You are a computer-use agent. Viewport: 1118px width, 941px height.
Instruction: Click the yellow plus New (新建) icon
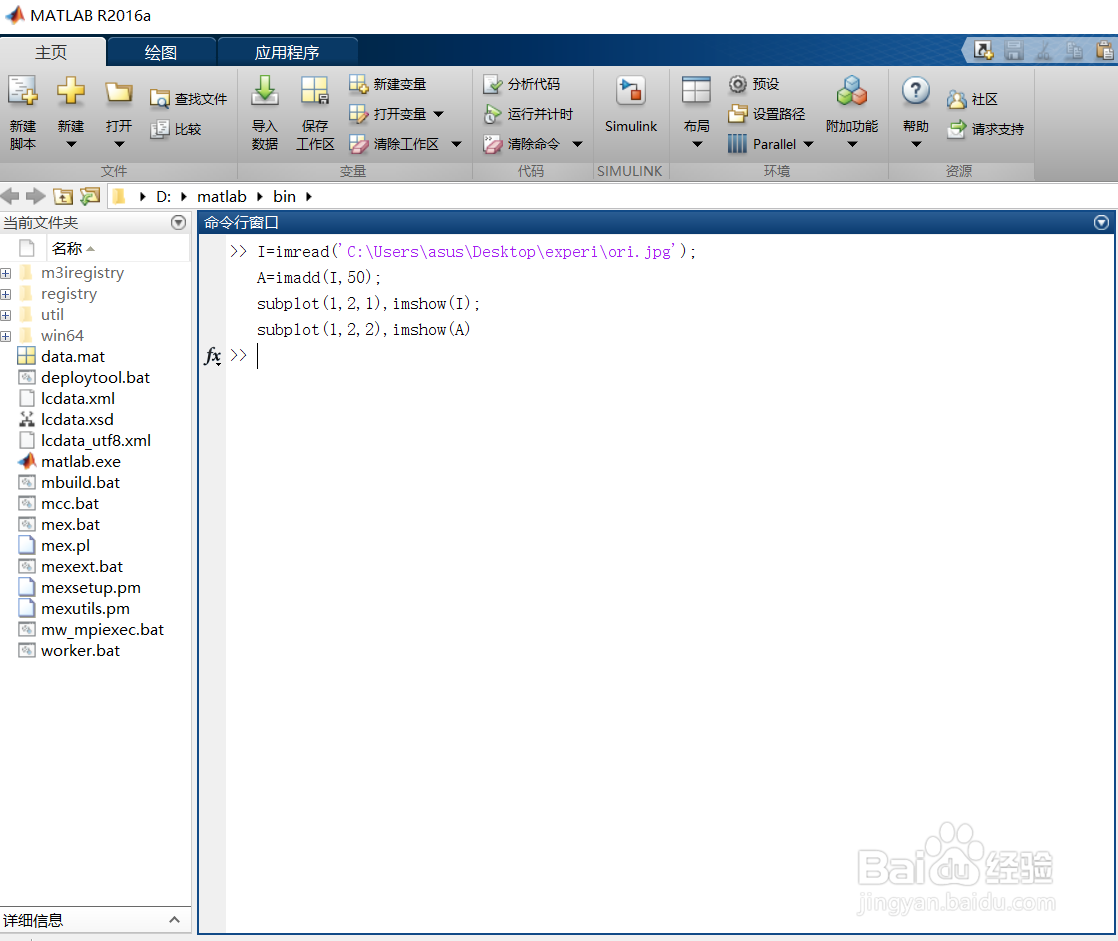[71, 91]
